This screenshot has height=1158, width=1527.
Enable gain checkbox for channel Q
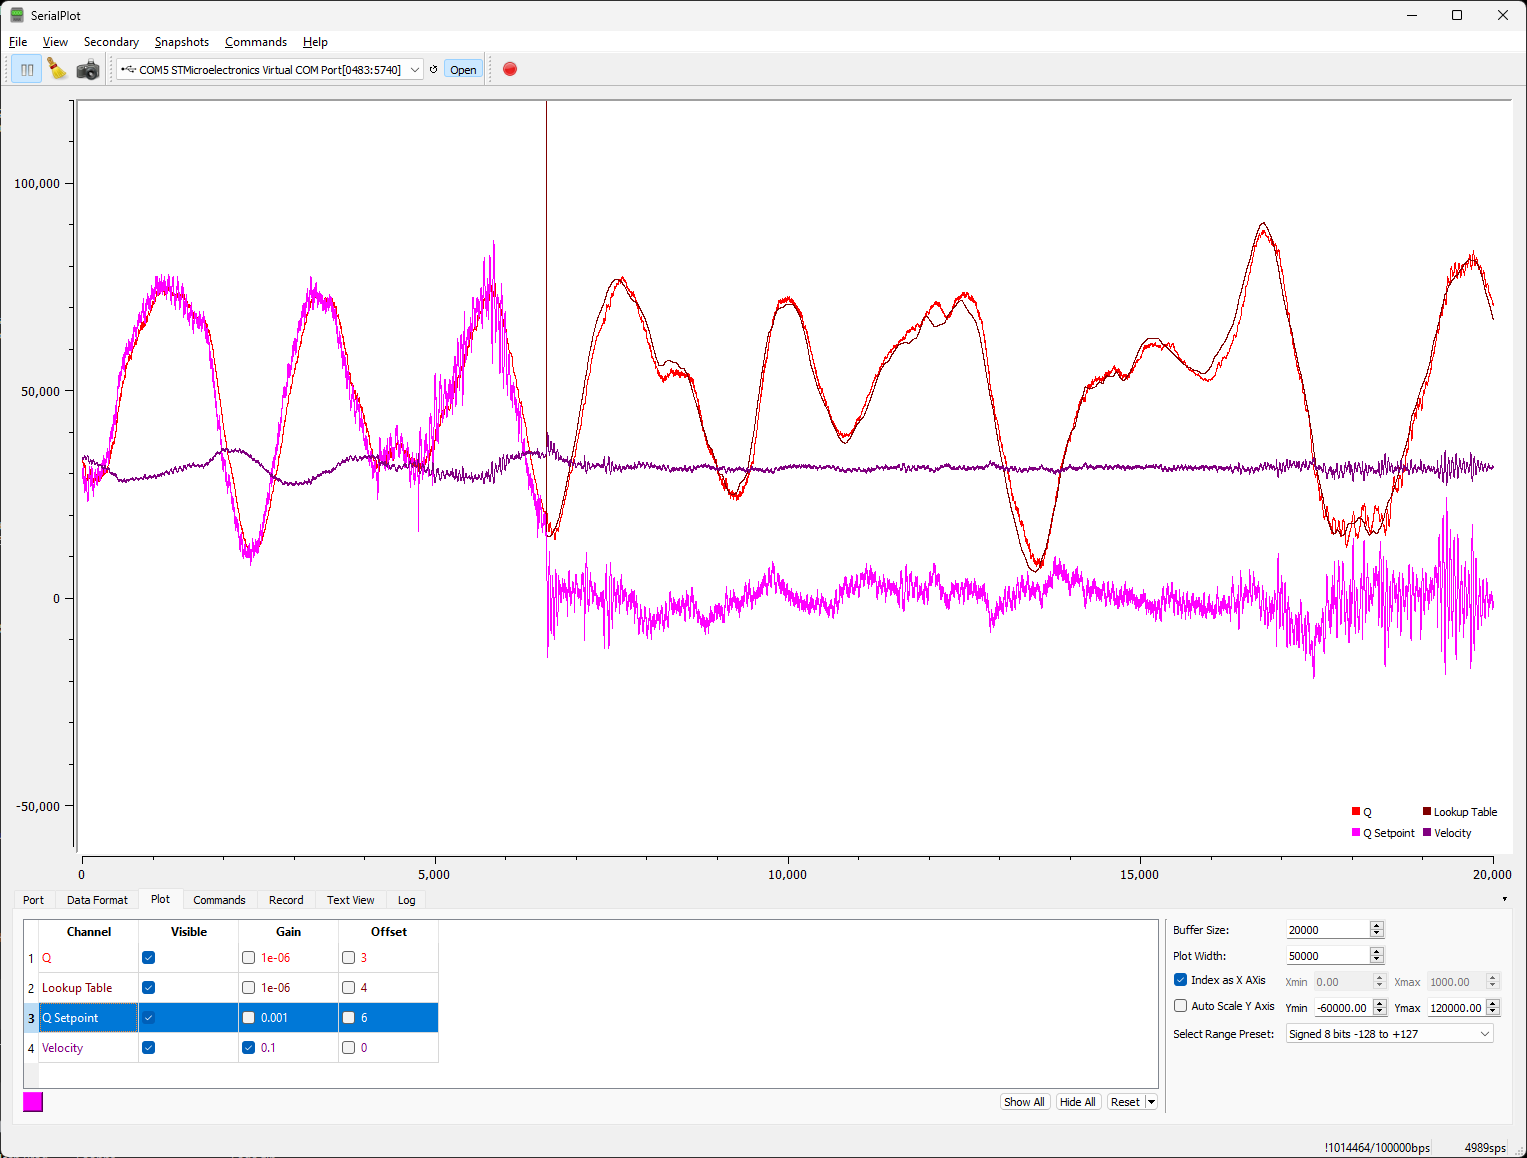click(249, 957)
